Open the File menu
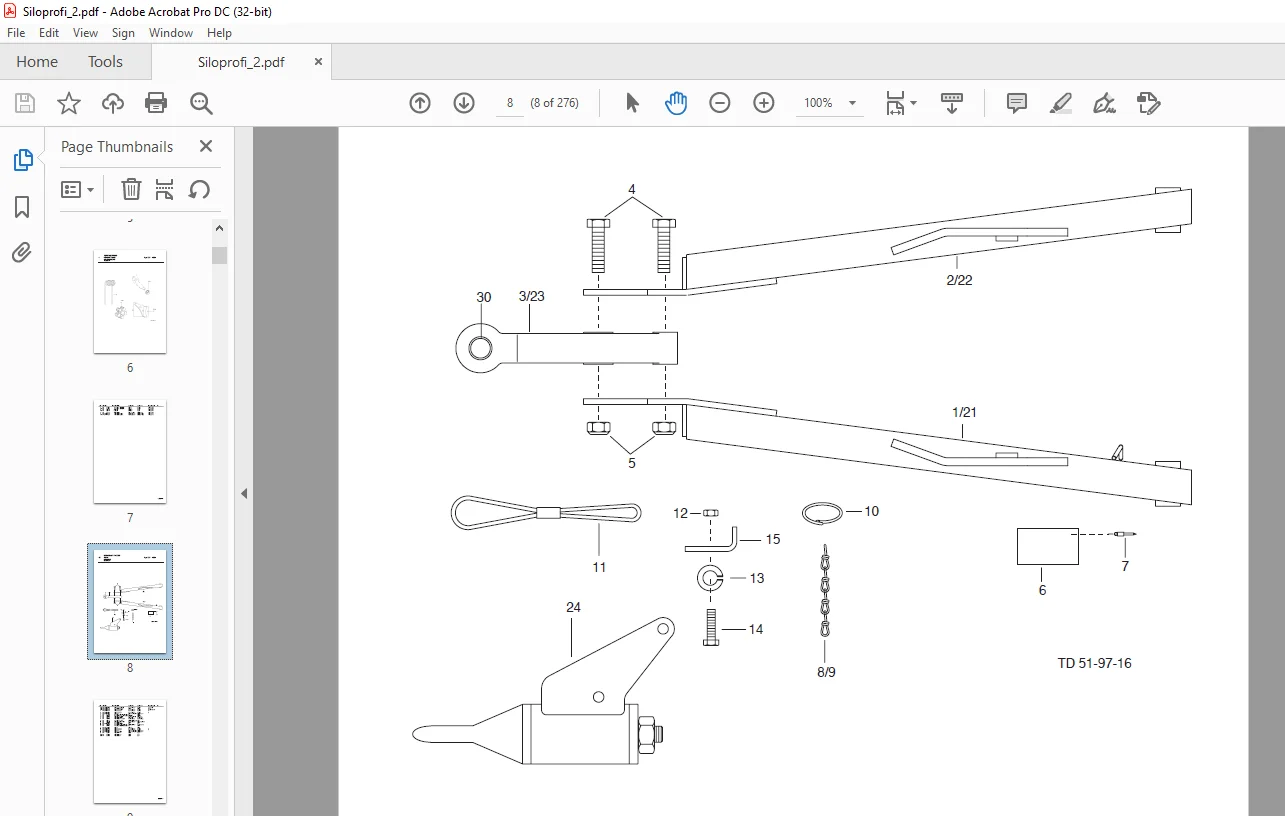This screenshot has width=1285, height=816. click(16, 33)
